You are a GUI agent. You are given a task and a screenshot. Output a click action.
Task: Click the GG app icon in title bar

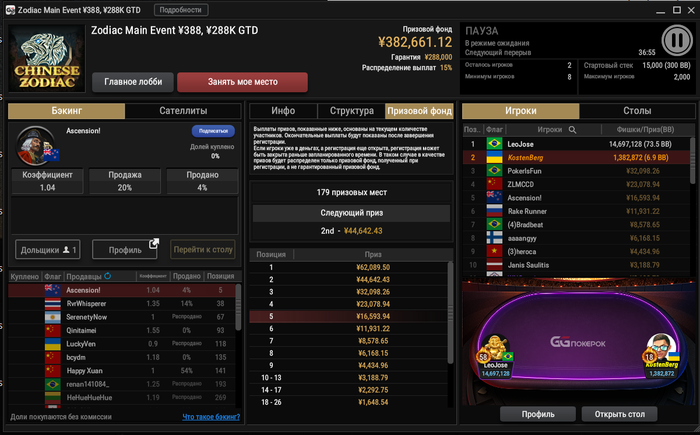point(10,10)
